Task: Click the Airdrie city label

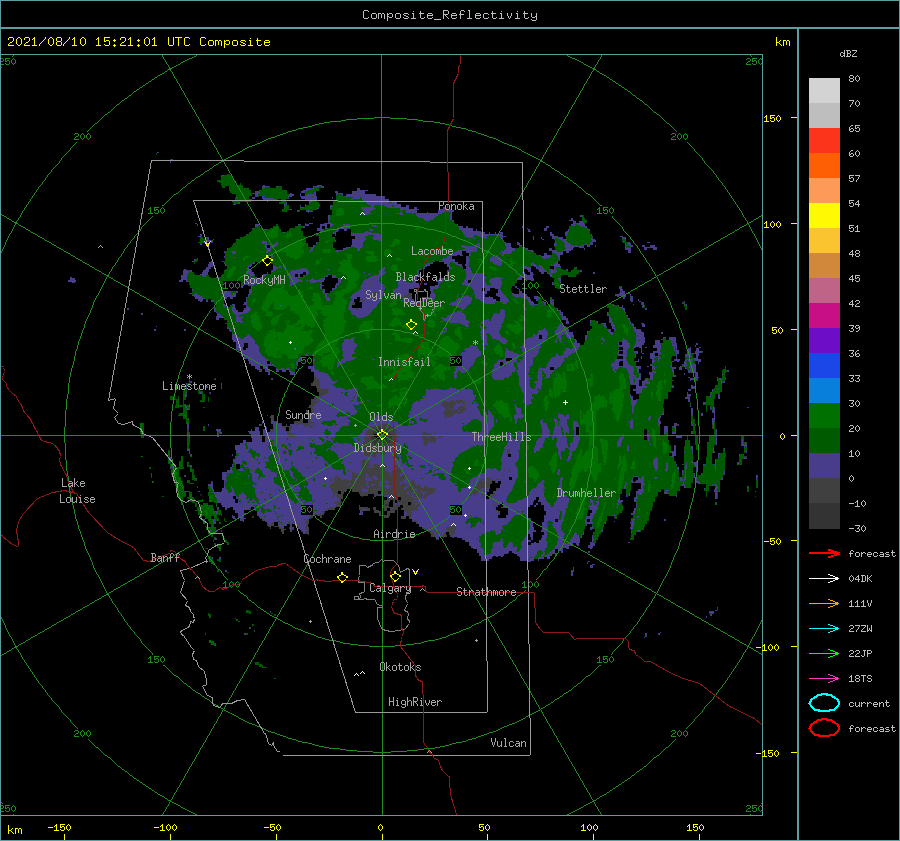Action: point(394,534)
